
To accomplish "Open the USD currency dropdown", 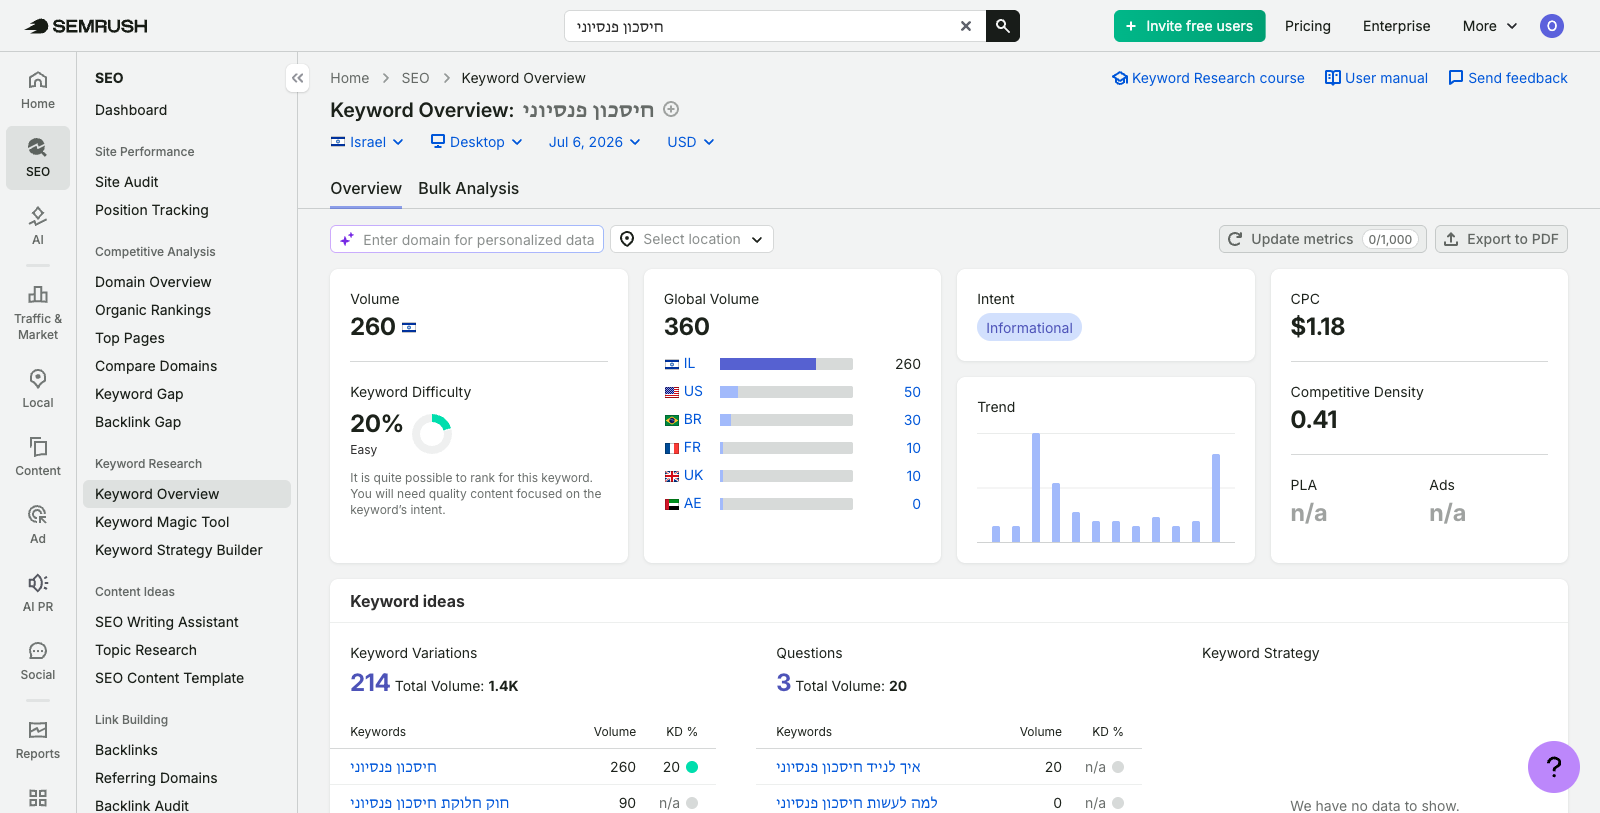I will (x=691, y=142).
